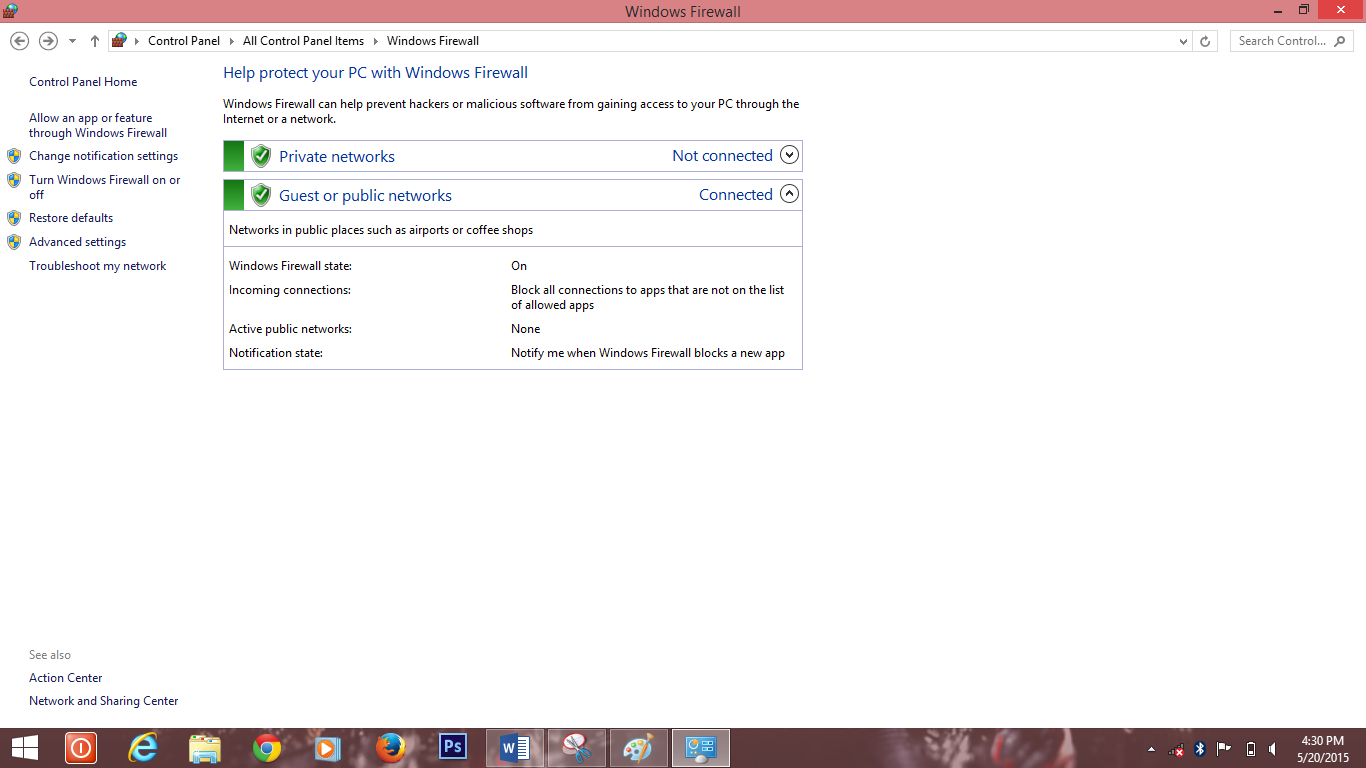1366x768 pixels.
Task: Open red power button app in taskbar
Action: click(80, 748)
